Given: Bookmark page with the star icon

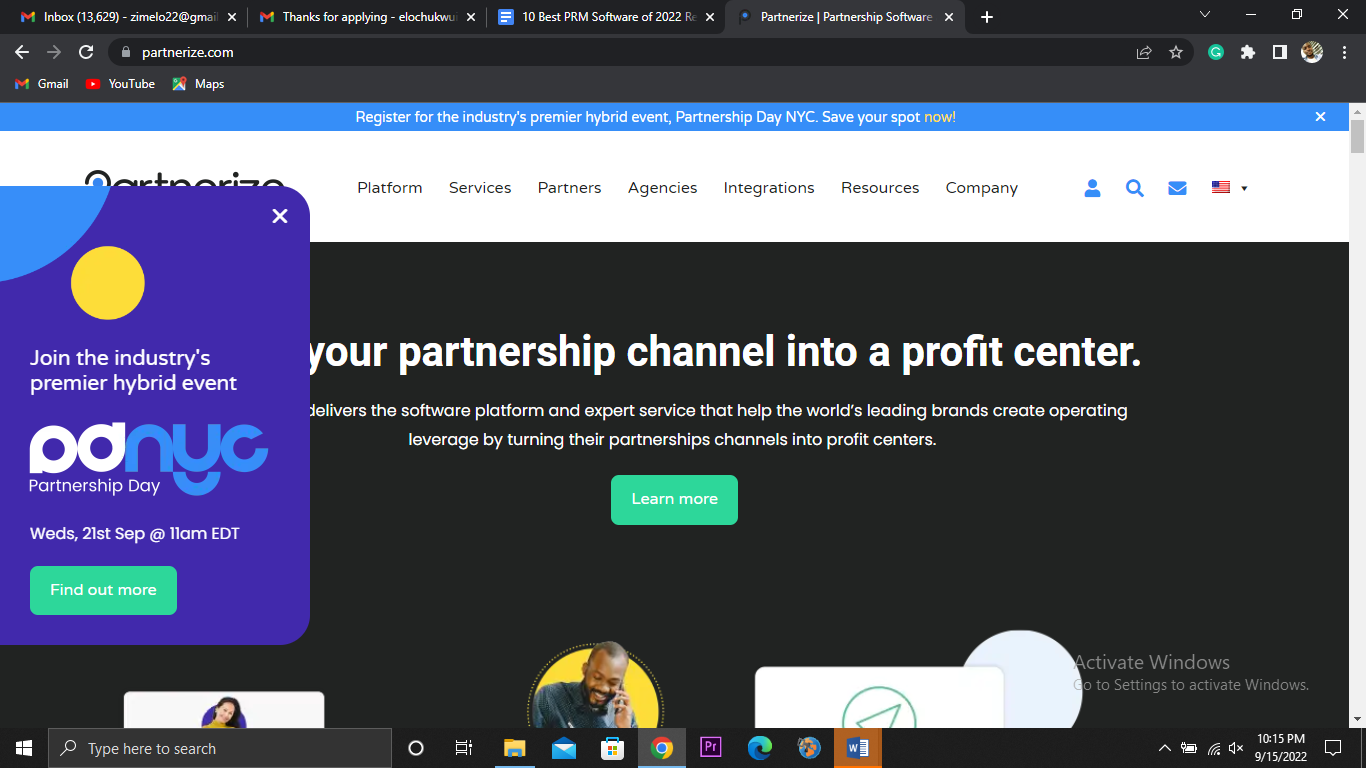Looking at the screenshot, I should tap(1176, 52).
